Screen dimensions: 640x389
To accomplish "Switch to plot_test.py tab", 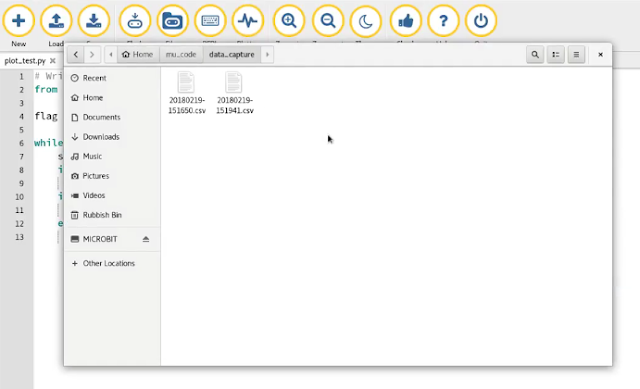I will pyautogui.click(x=24, y=61).
